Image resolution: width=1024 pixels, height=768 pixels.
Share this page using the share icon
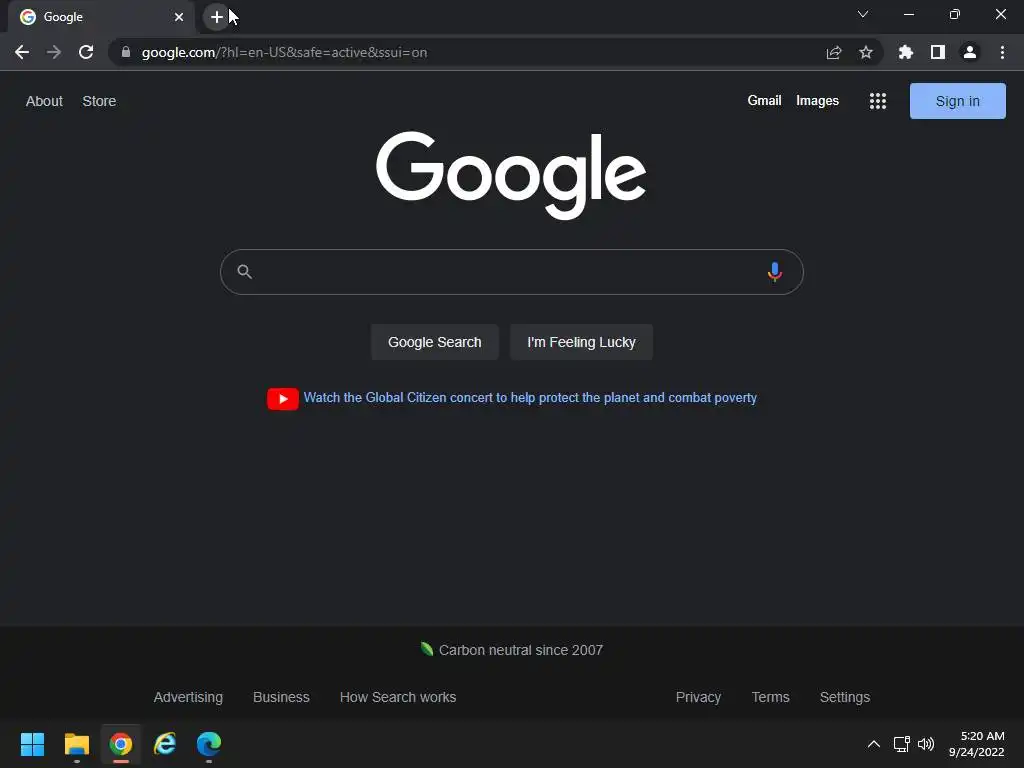click(834, 52)
